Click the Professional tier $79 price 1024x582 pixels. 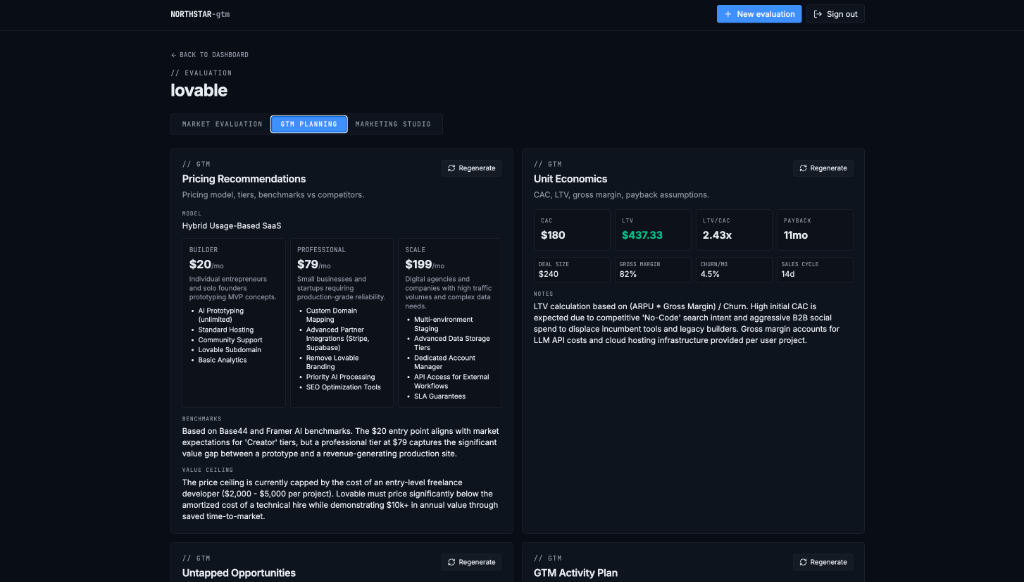pos(308,265)
